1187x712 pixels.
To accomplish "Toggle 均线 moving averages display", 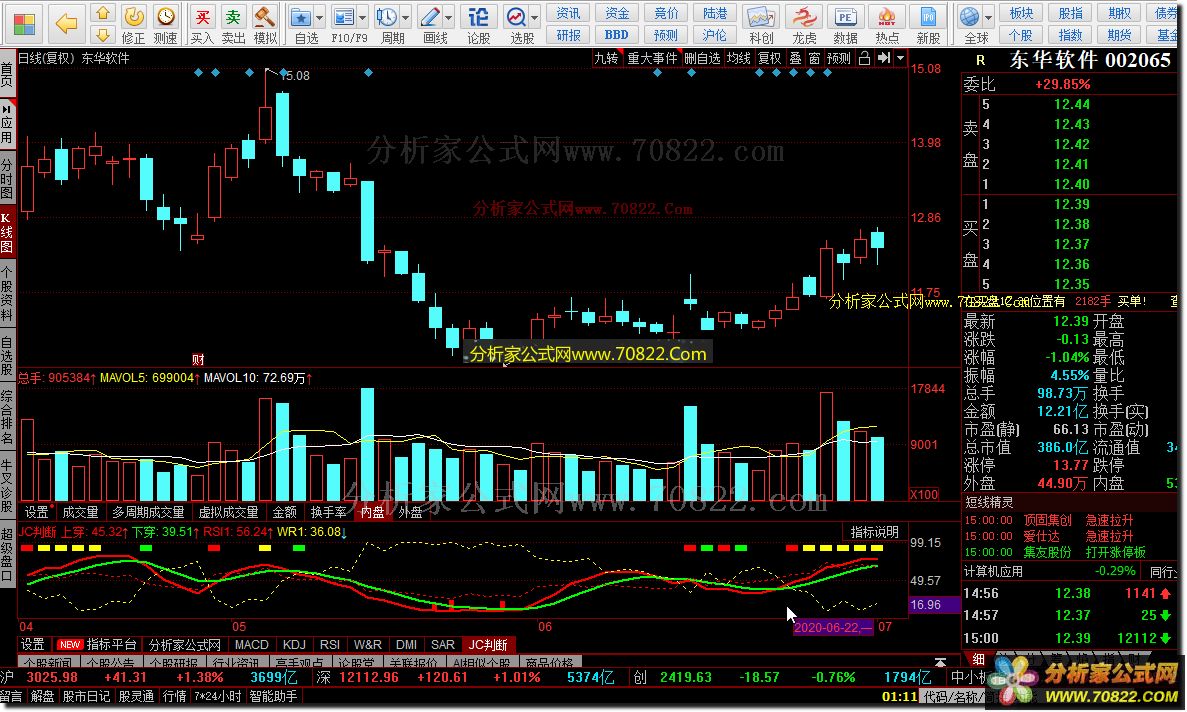I will pyautogui.click(x=738, y=58).
